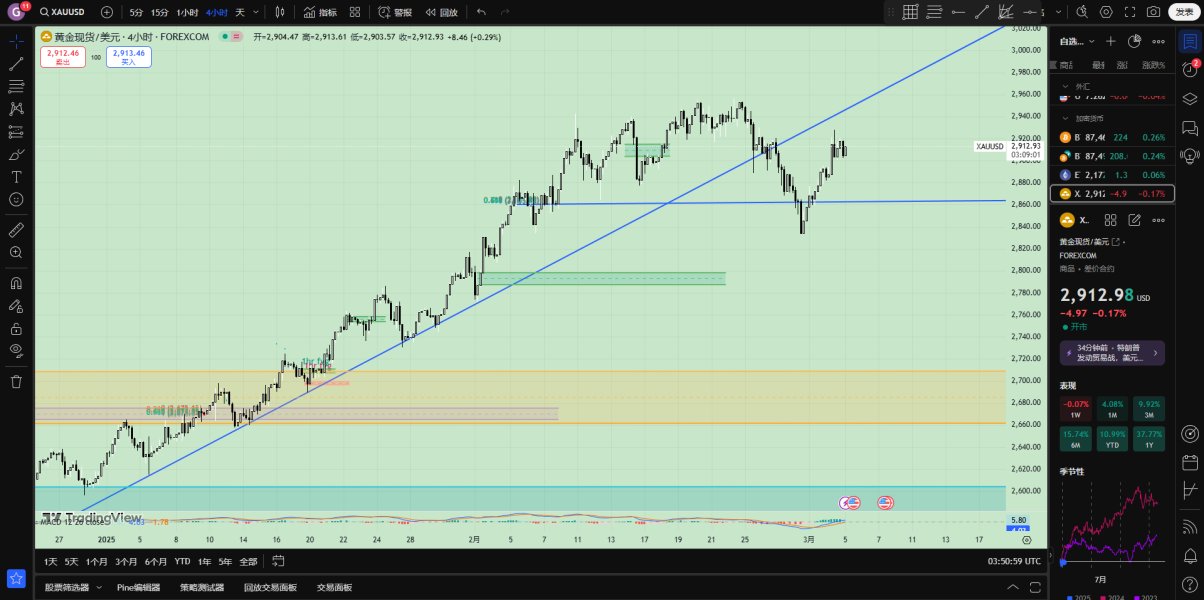Open the candlestick chart style picker

279,12
